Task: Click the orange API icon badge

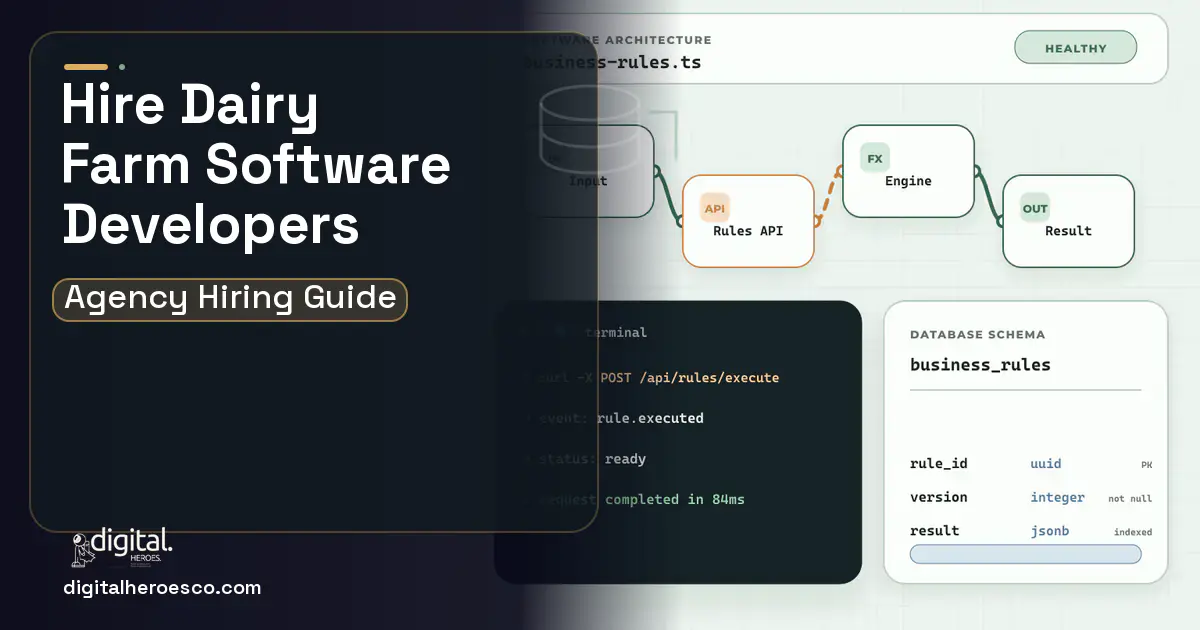Action: tap(714, 208)
